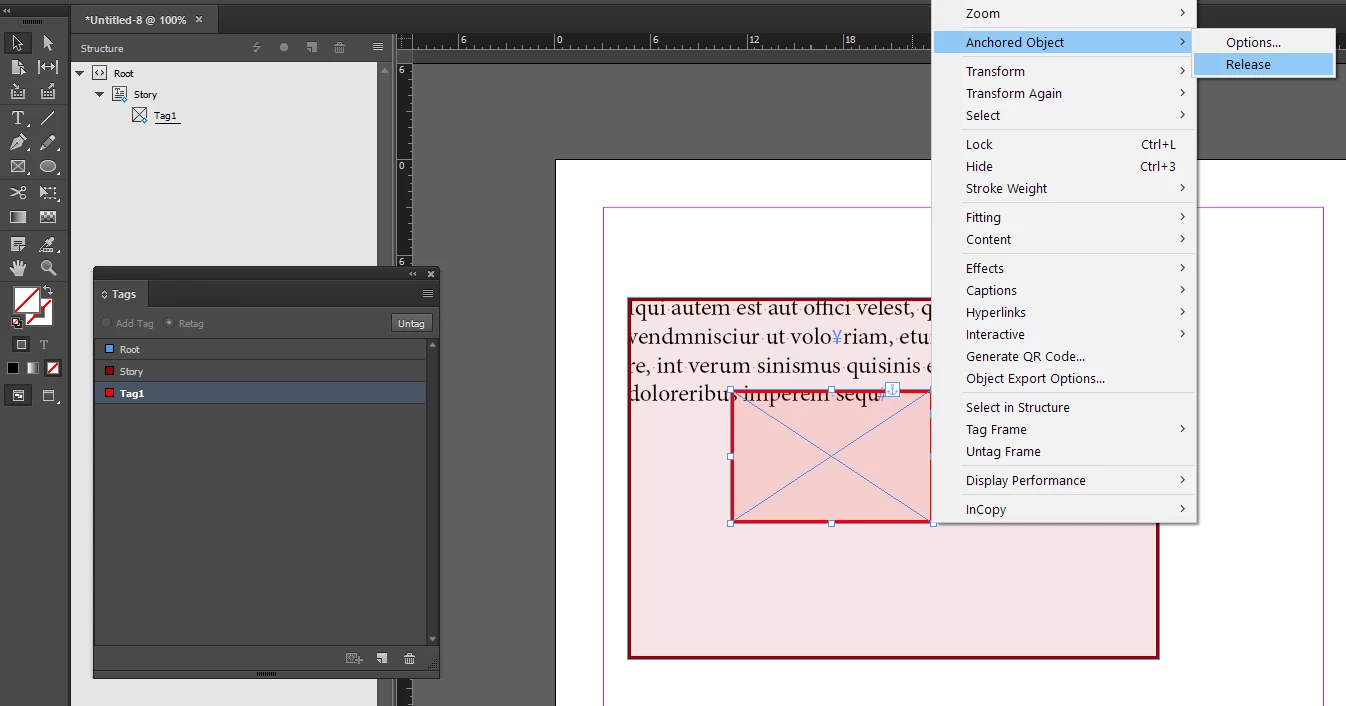Expand the Zoom submenu
This screenshot has height=706, width=1346.
[x=1182, y=13]
